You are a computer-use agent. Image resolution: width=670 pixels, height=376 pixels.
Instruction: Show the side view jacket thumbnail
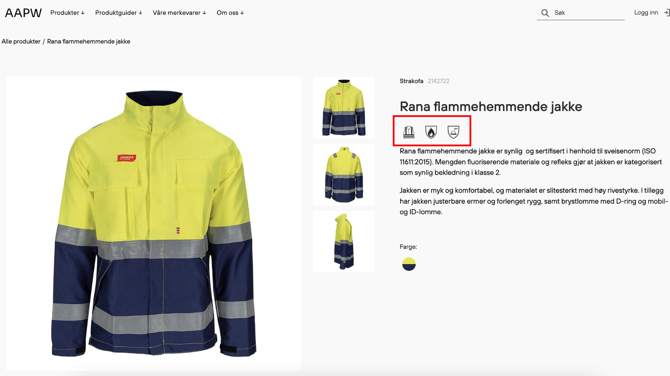pos(344,241)
